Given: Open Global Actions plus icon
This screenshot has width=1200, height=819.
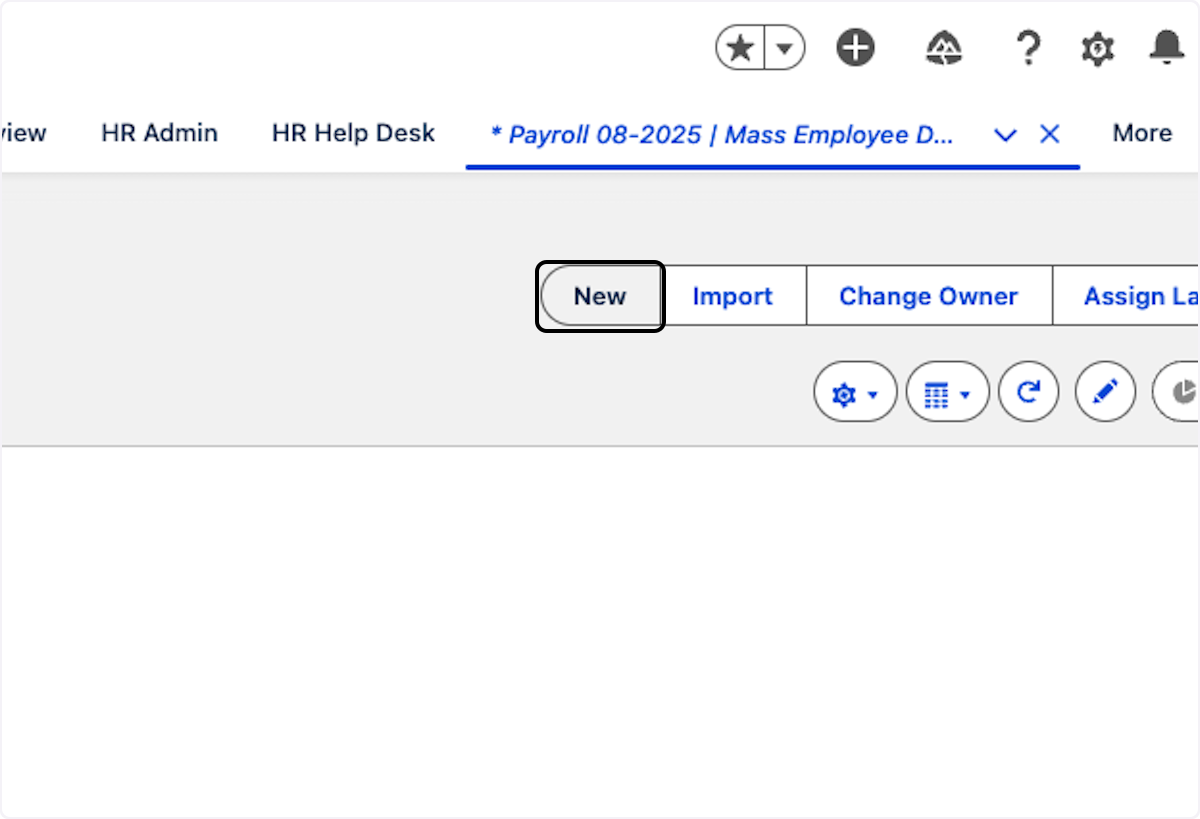Looking at the screenshot, I should point(855,48).
